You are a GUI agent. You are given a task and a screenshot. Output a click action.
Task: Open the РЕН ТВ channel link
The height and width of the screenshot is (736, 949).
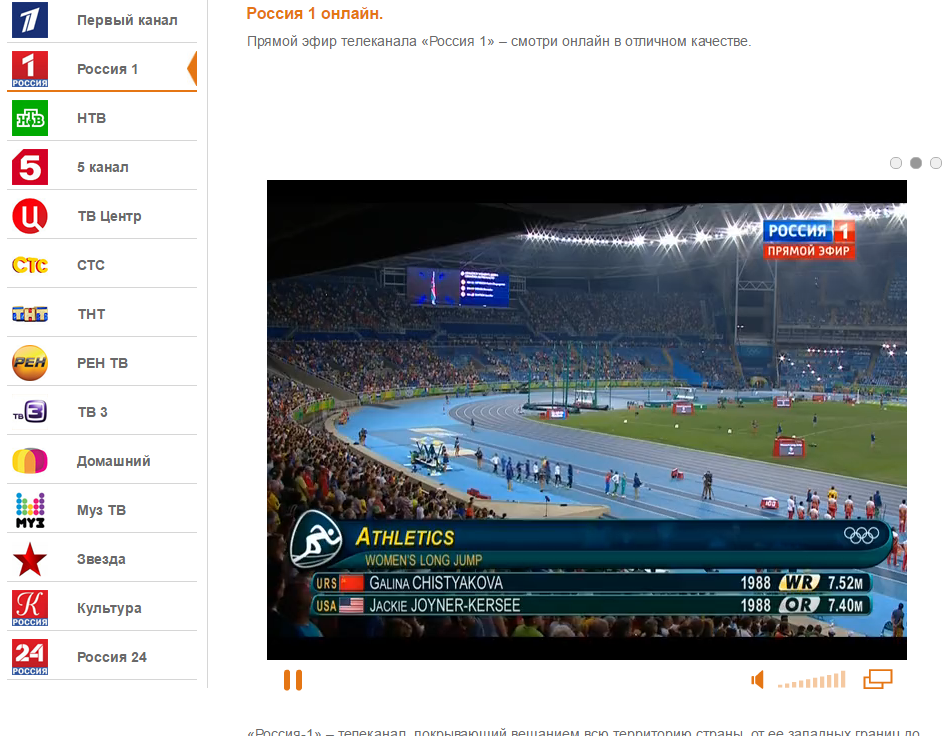tap(102, 363)
